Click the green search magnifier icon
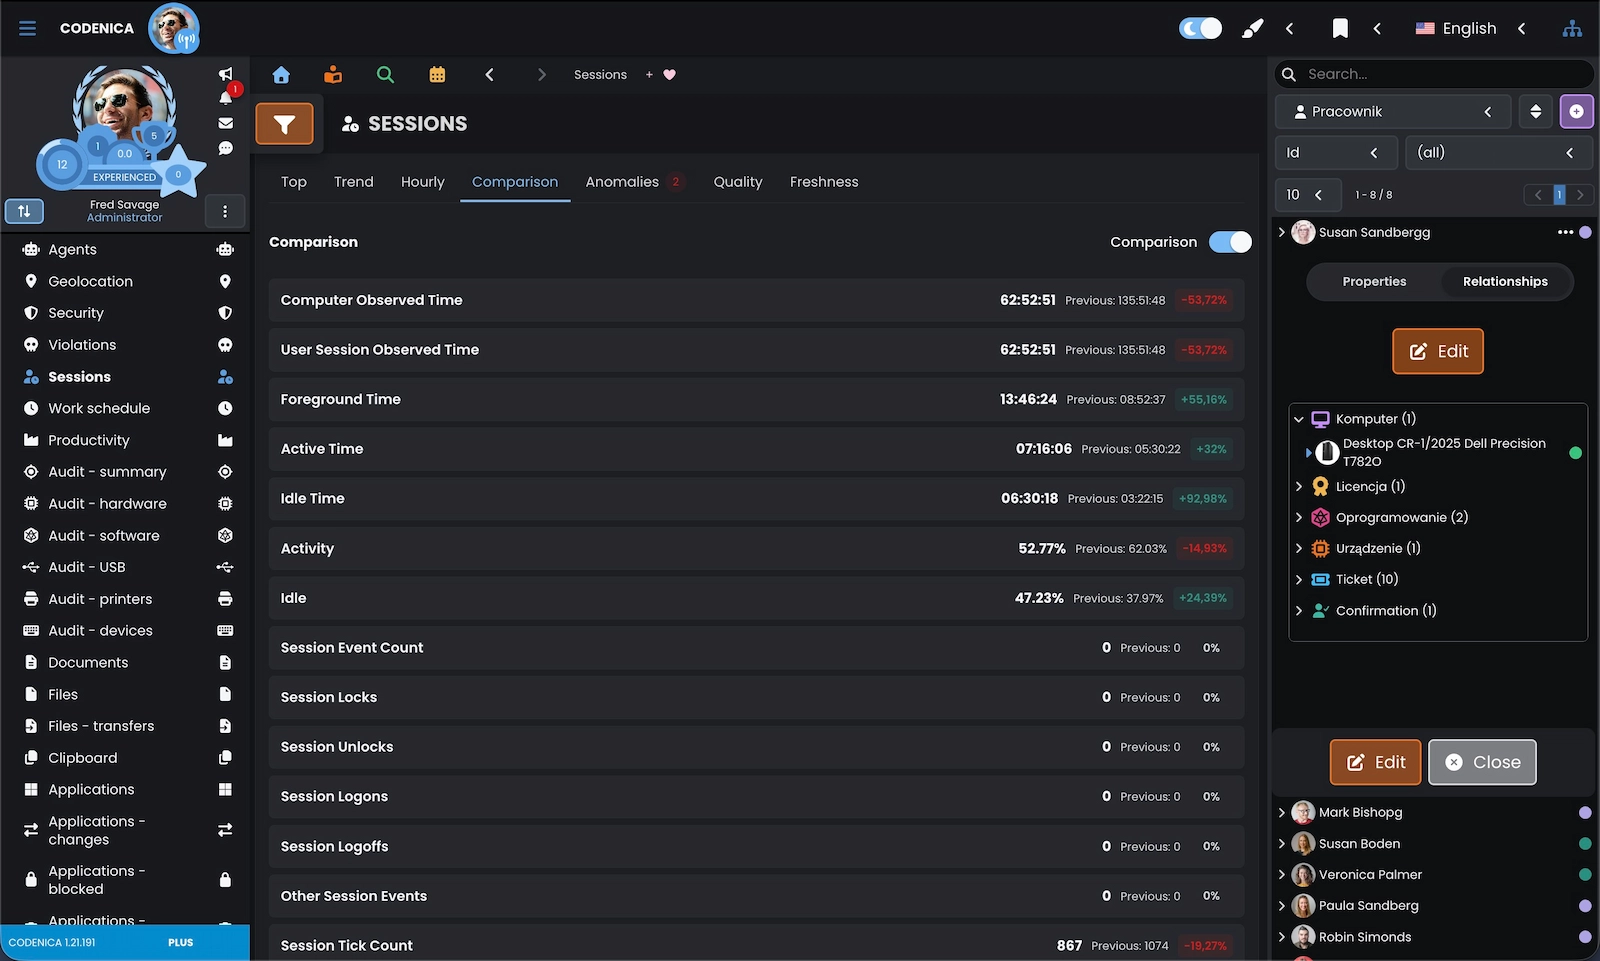The width and height of the screenshot is (1600, 961). pyautogui.click(x=385, y=75)
